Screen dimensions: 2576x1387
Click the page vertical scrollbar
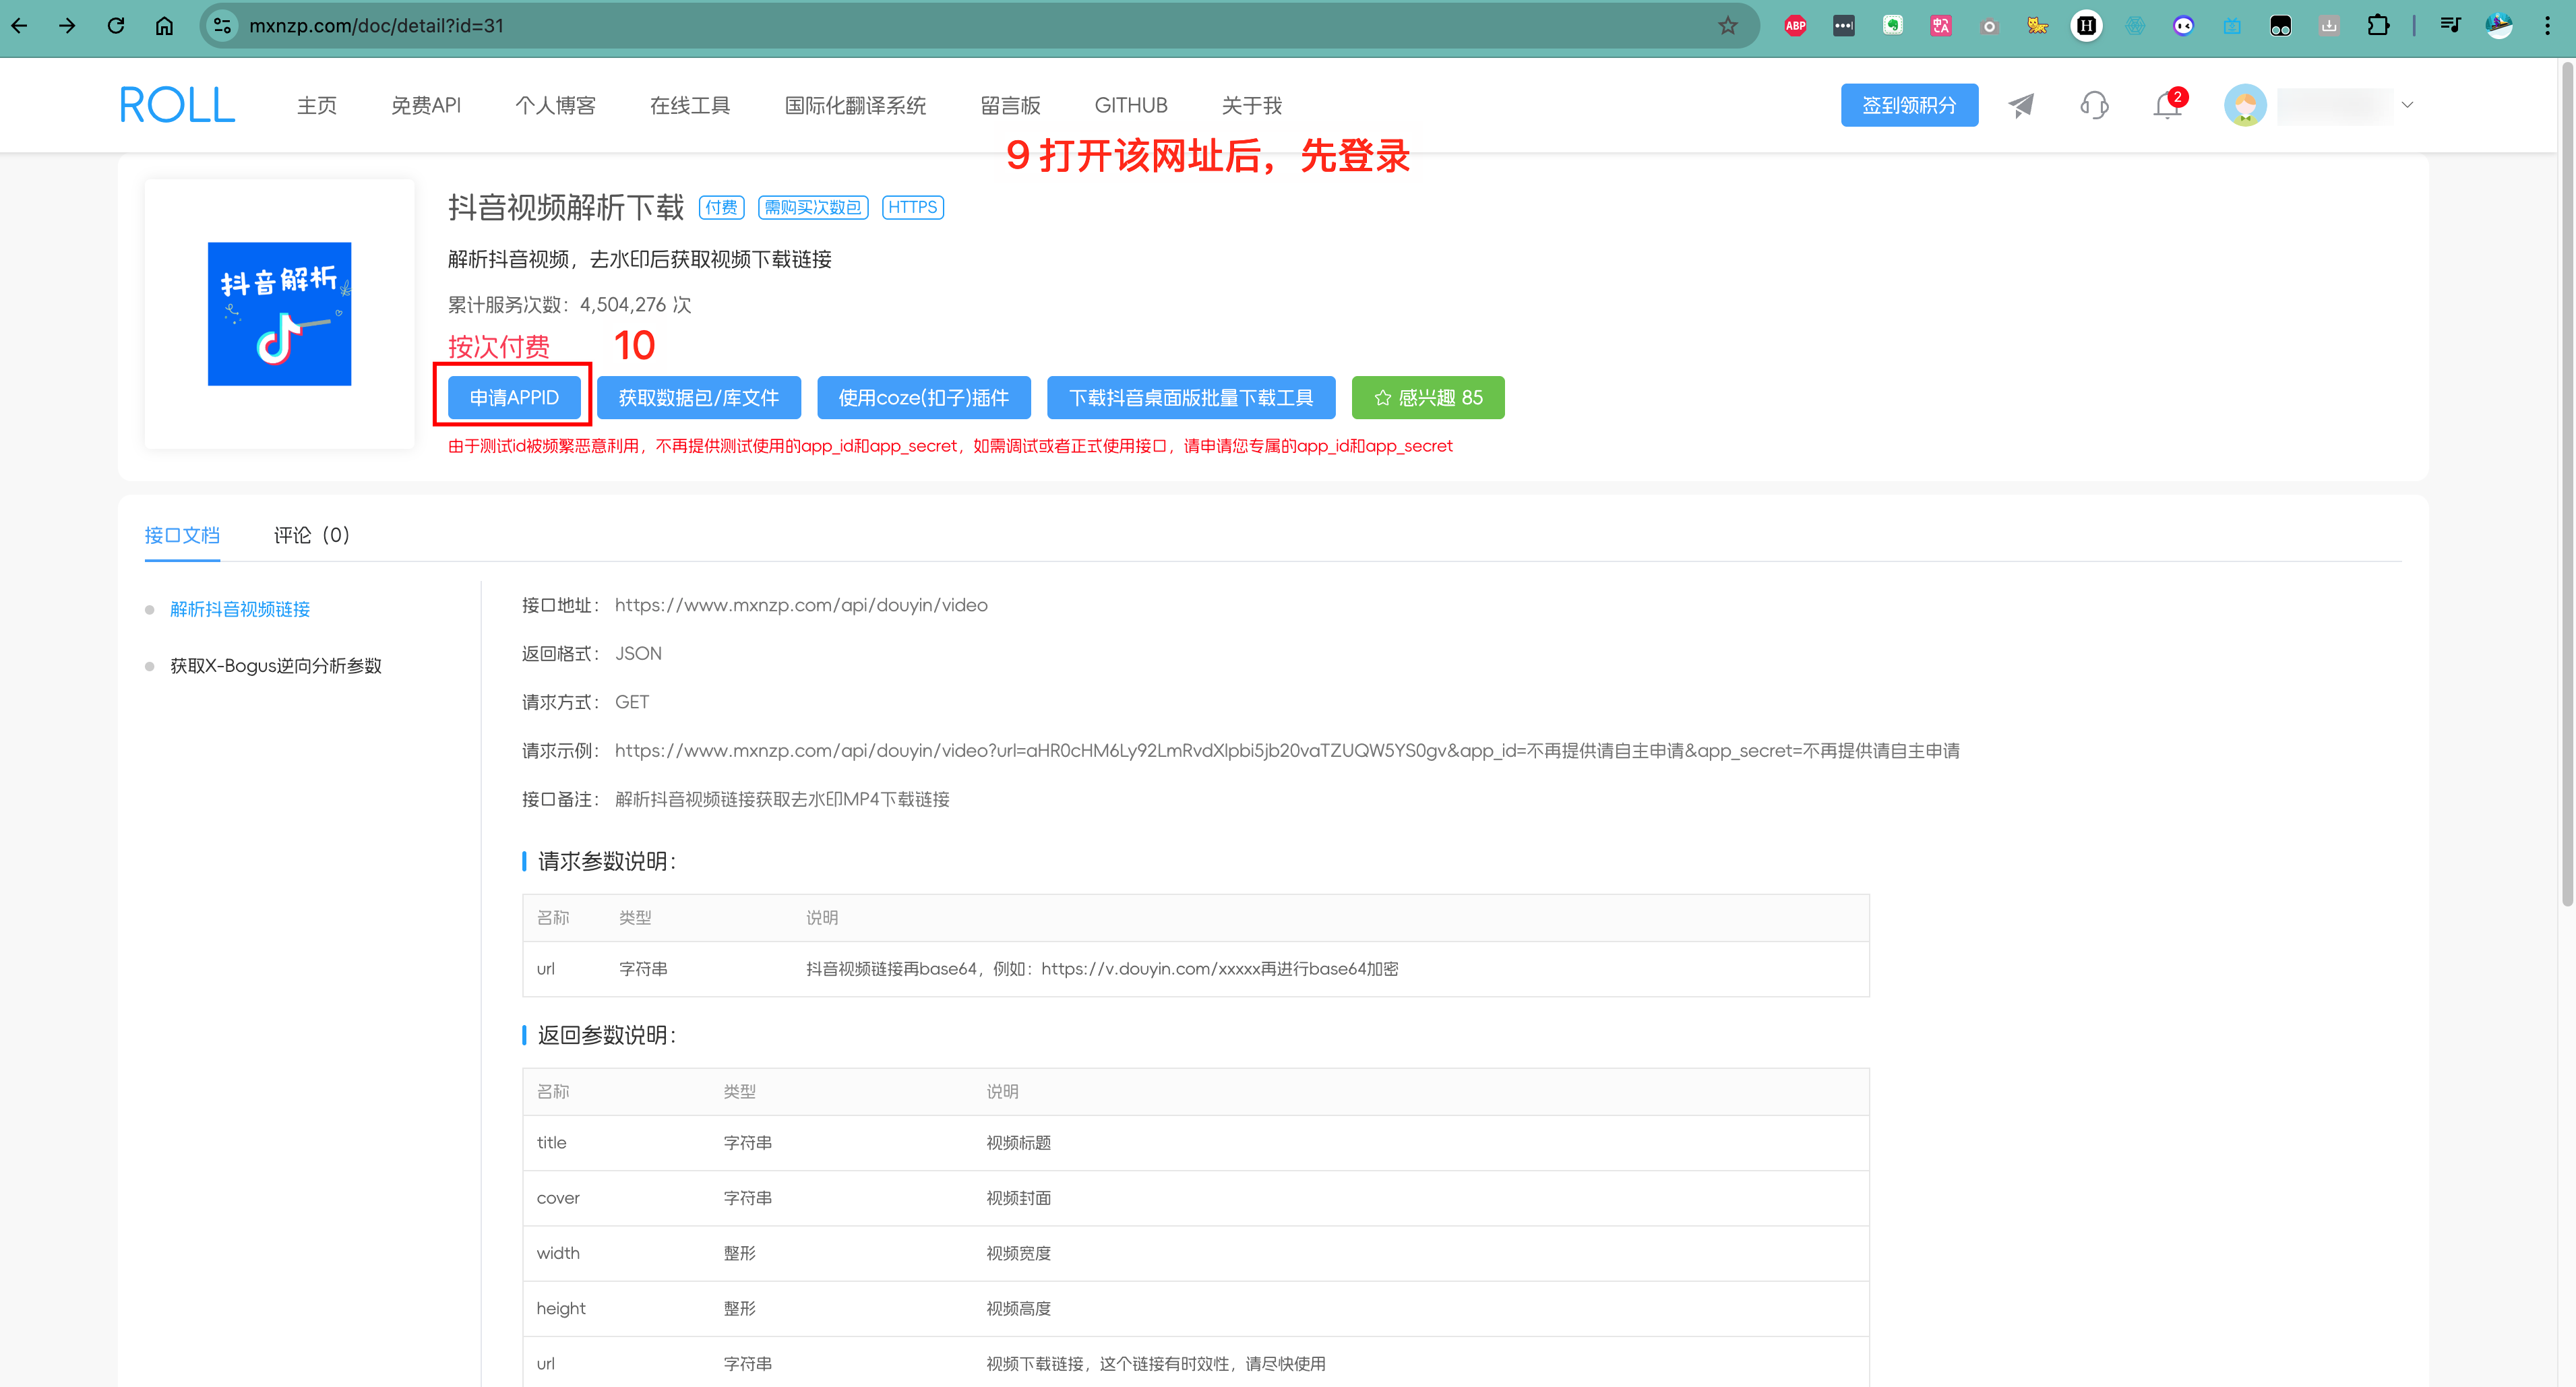click(x=2566, y=484)
